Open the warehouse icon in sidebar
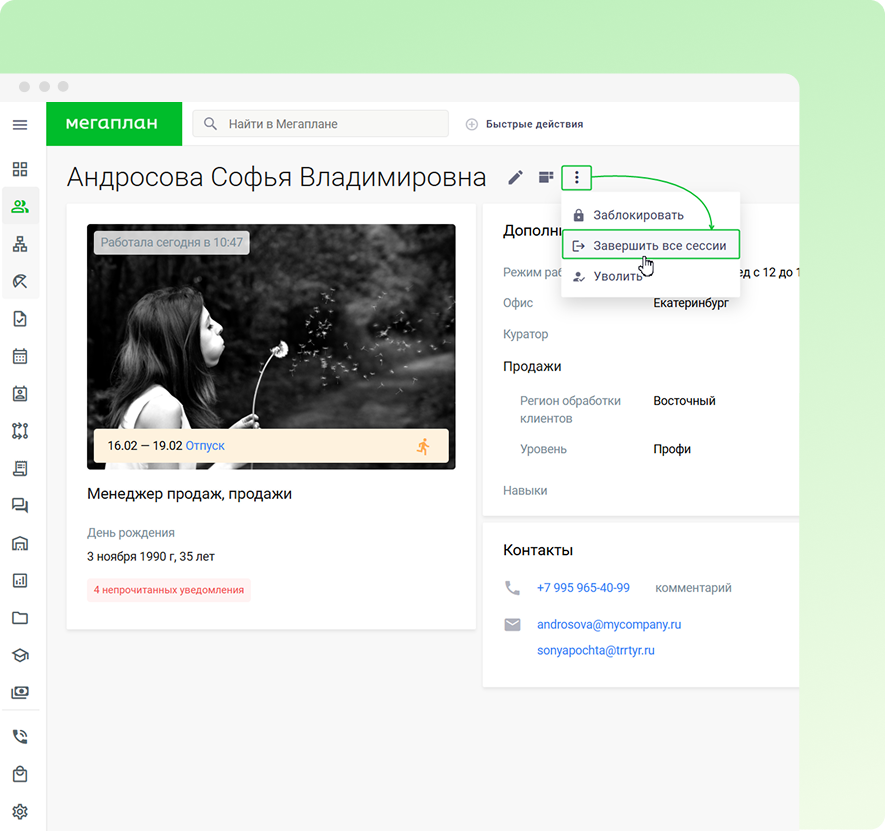Screen dimensions: 885x831 (20, 543)
